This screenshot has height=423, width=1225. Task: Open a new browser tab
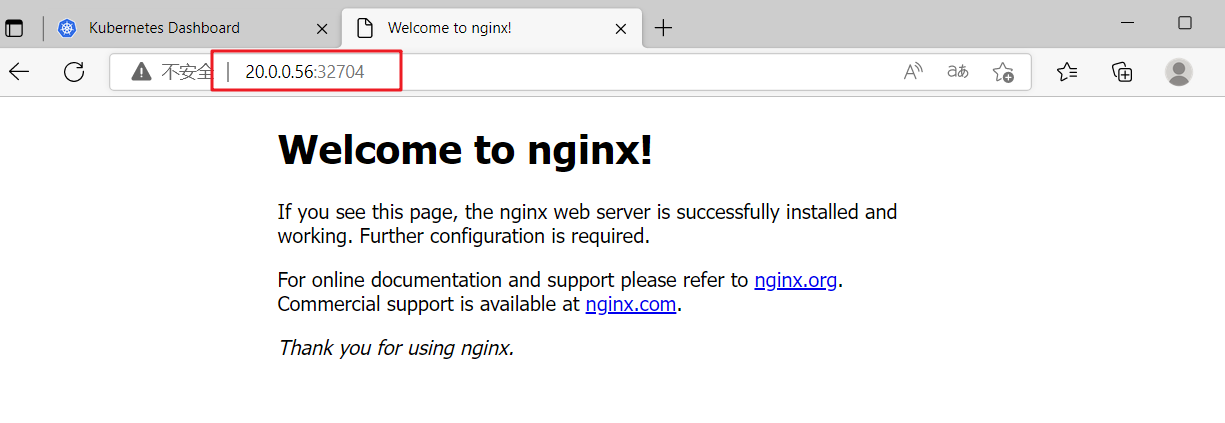click(x=663, y=28)
